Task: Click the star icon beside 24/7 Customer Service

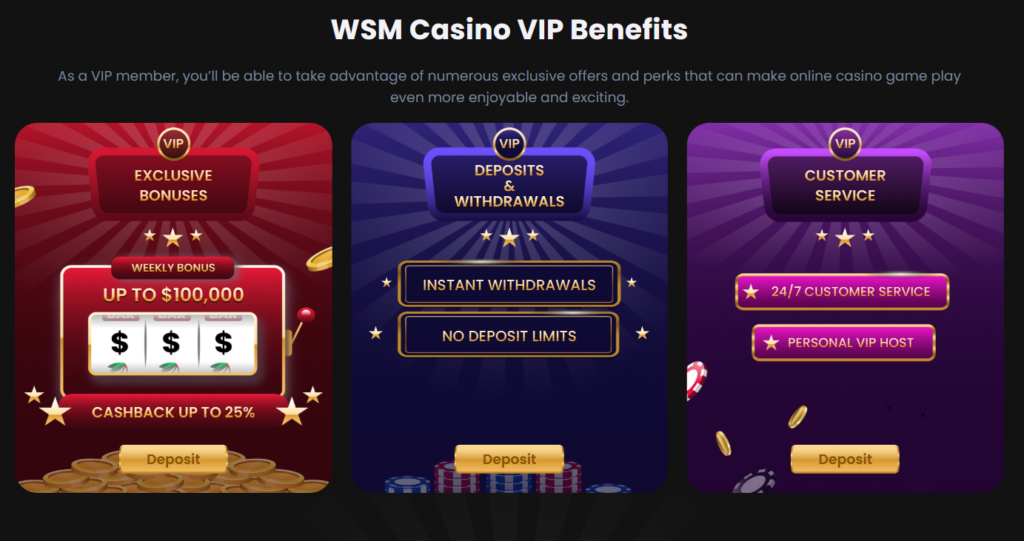Action: click(751, 292)
